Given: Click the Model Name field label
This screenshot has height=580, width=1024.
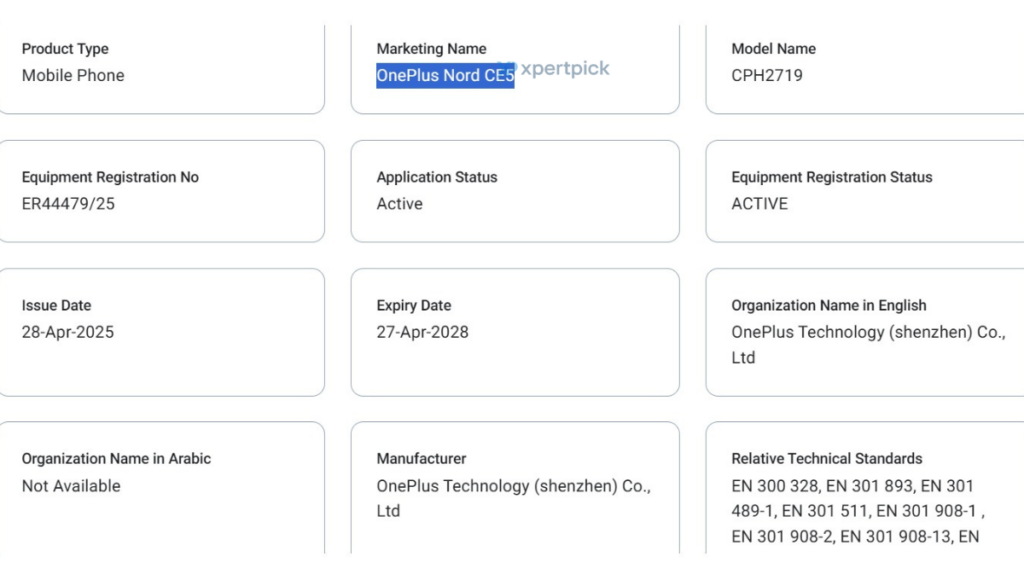Looking at the screenshot, I should [x=773, y=49].
